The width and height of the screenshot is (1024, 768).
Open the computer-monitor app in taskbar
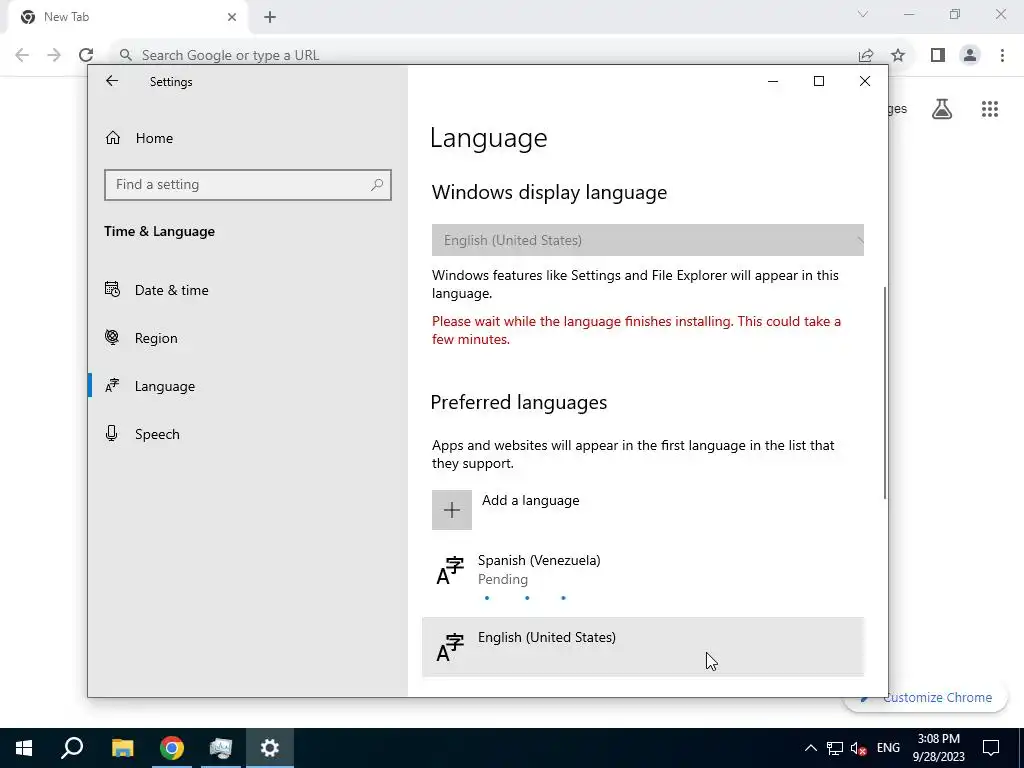[x=221, y=748]
